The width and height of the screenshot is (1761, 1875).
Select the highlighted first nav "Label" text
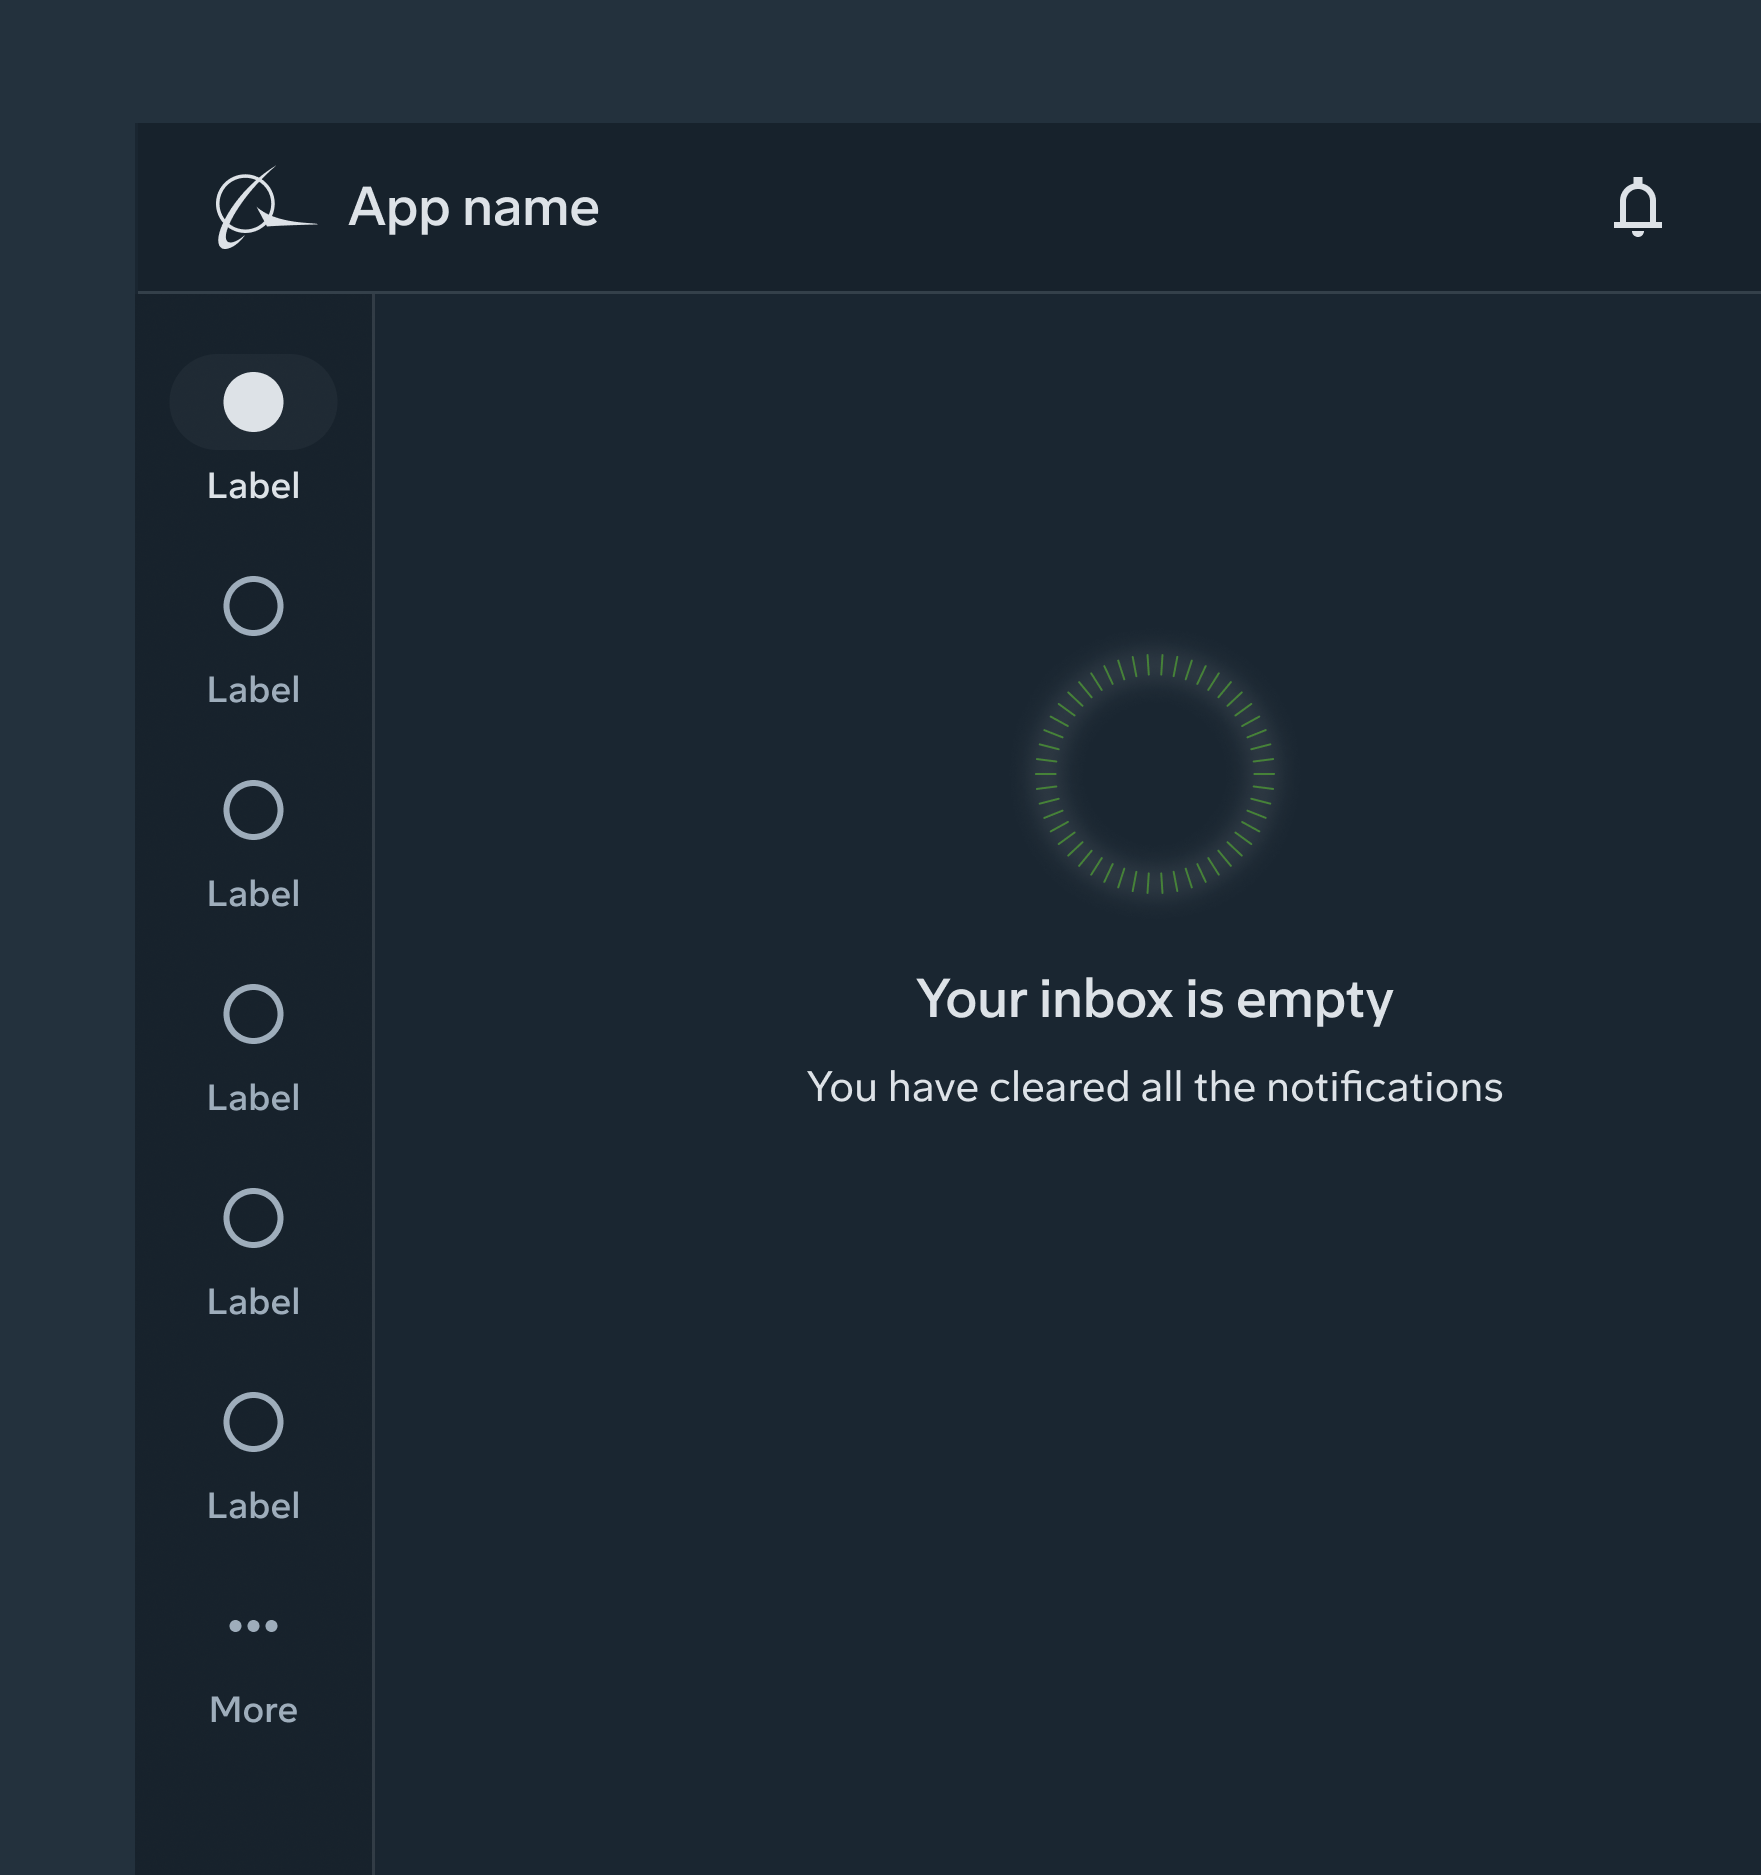(x=253, y=486)
